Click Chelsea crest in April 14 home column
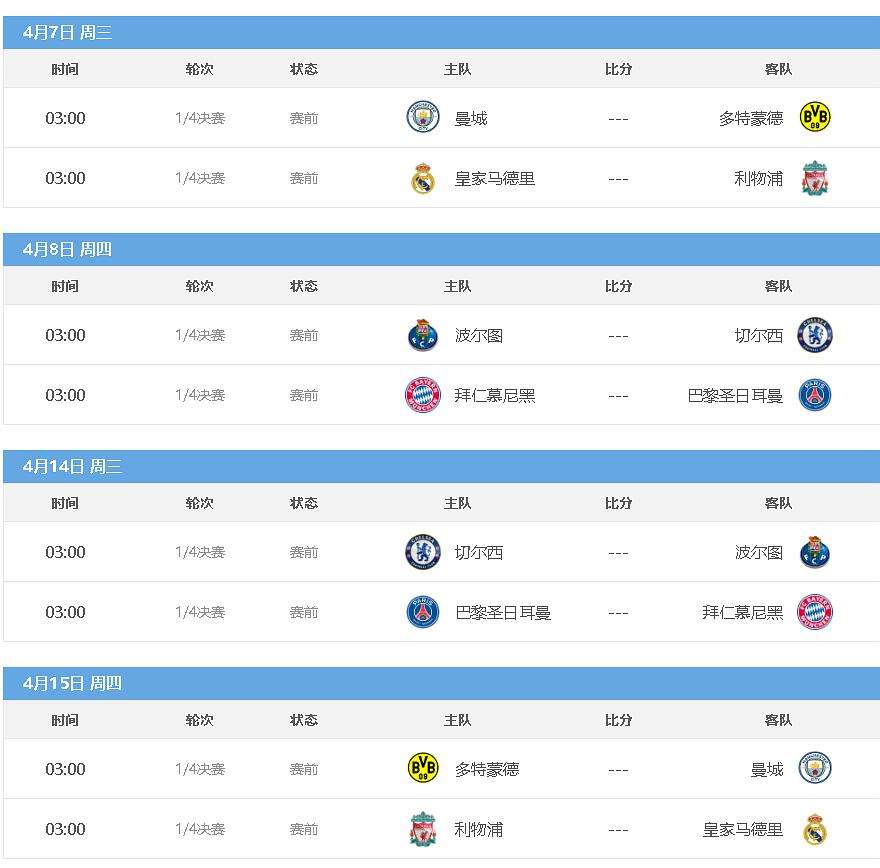Screen dimensions: 880x868 click(x=423, y=552)
